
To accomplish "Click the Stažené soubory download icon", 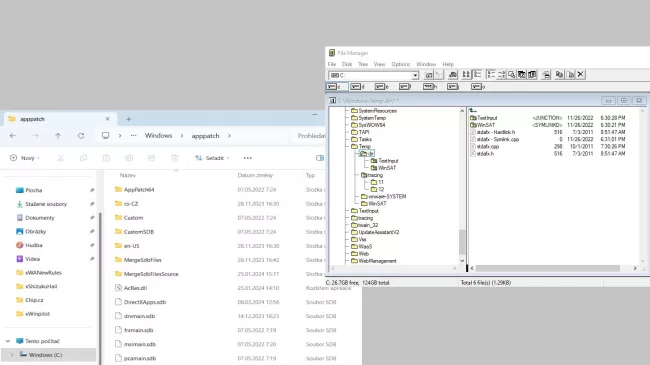I will (x=19, y=204).
